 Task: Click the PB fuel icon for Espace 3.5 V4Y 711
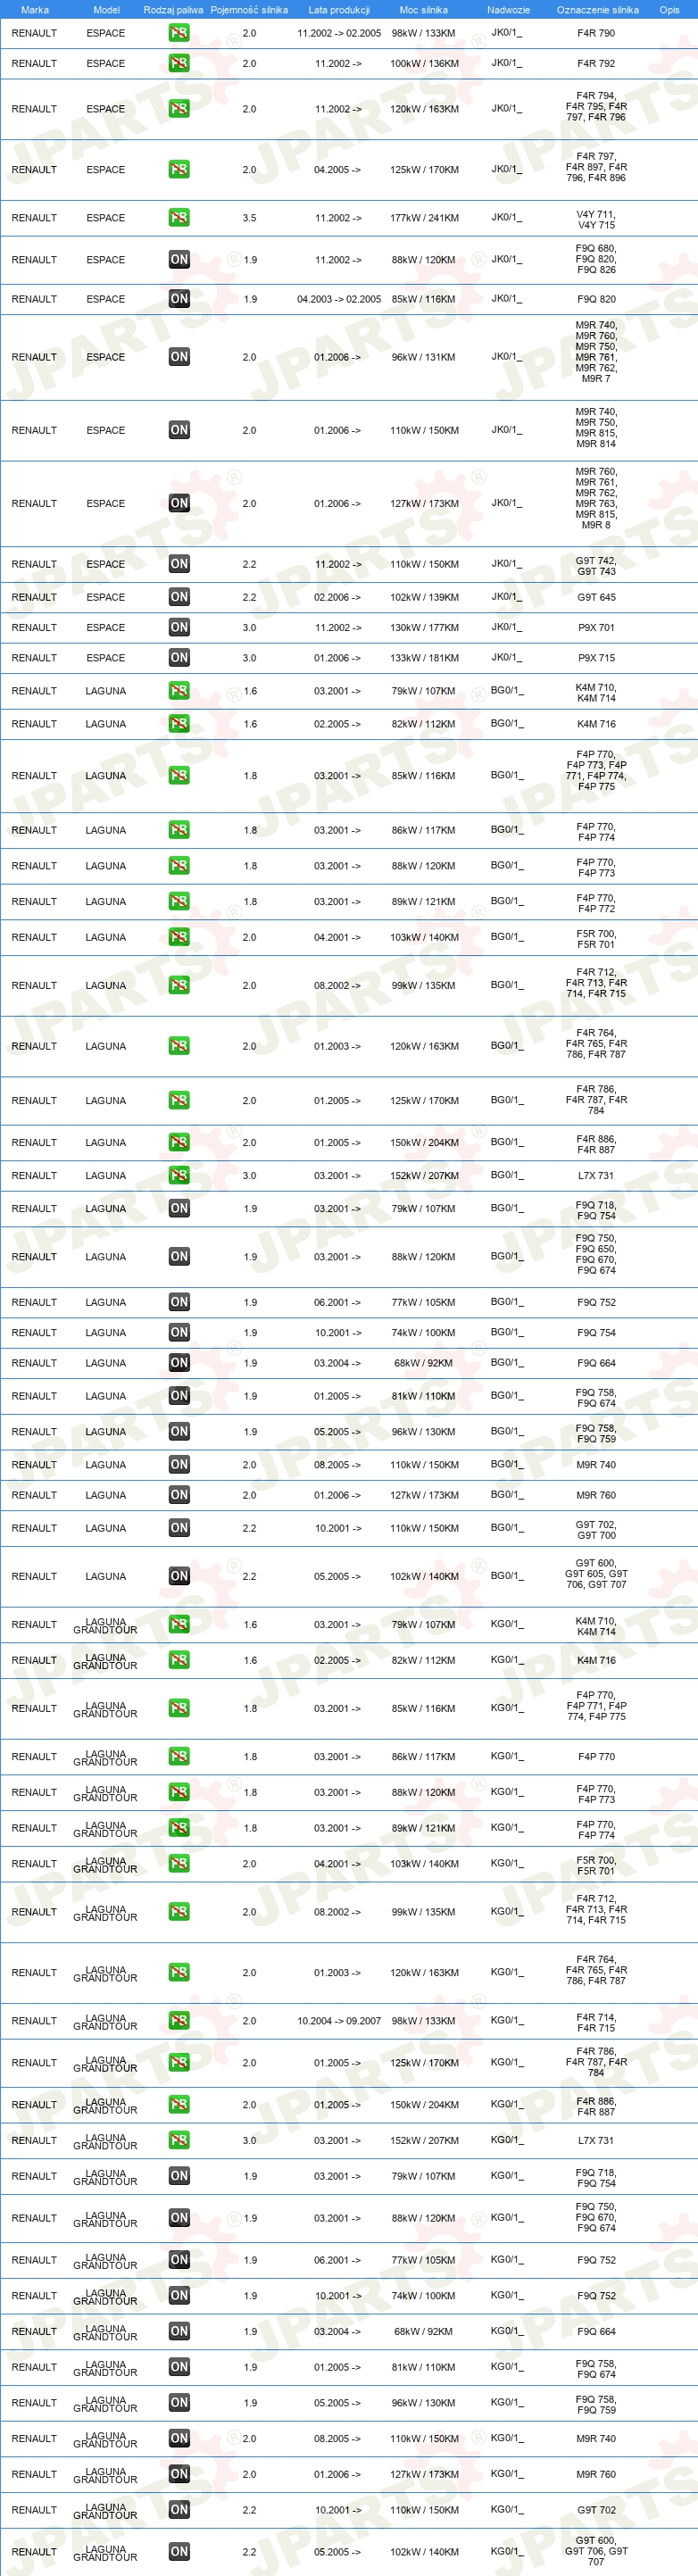[x=179, y=217]
